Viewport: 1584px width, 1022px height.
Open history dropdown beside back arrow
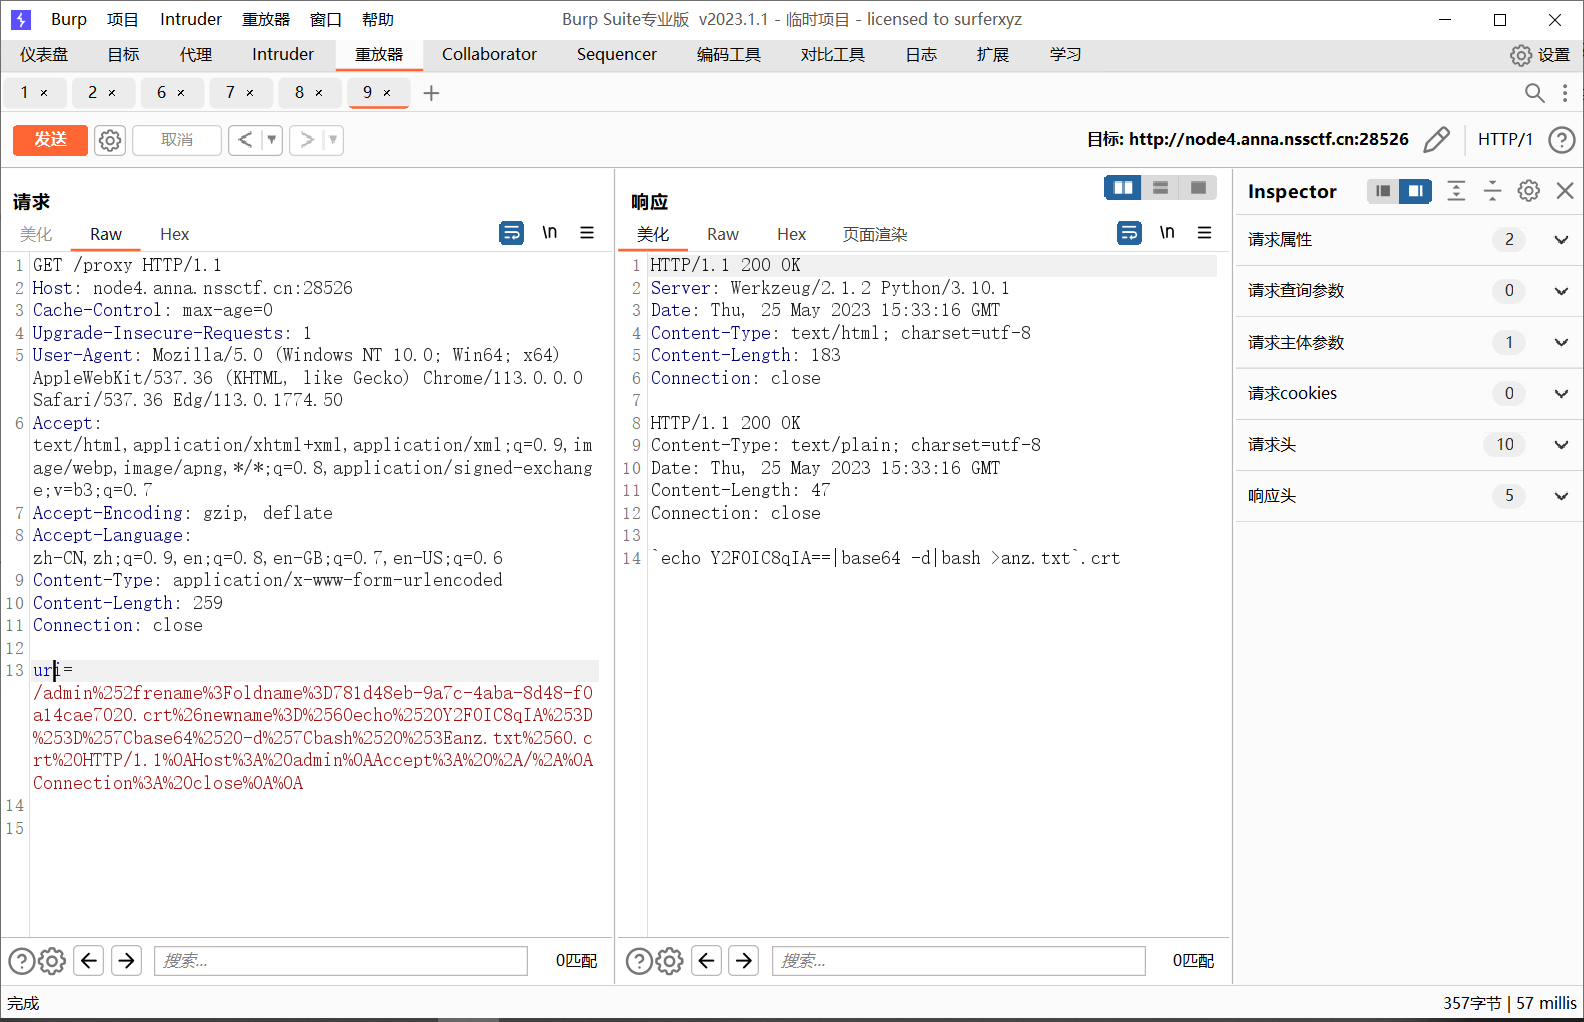coord(272,140)
